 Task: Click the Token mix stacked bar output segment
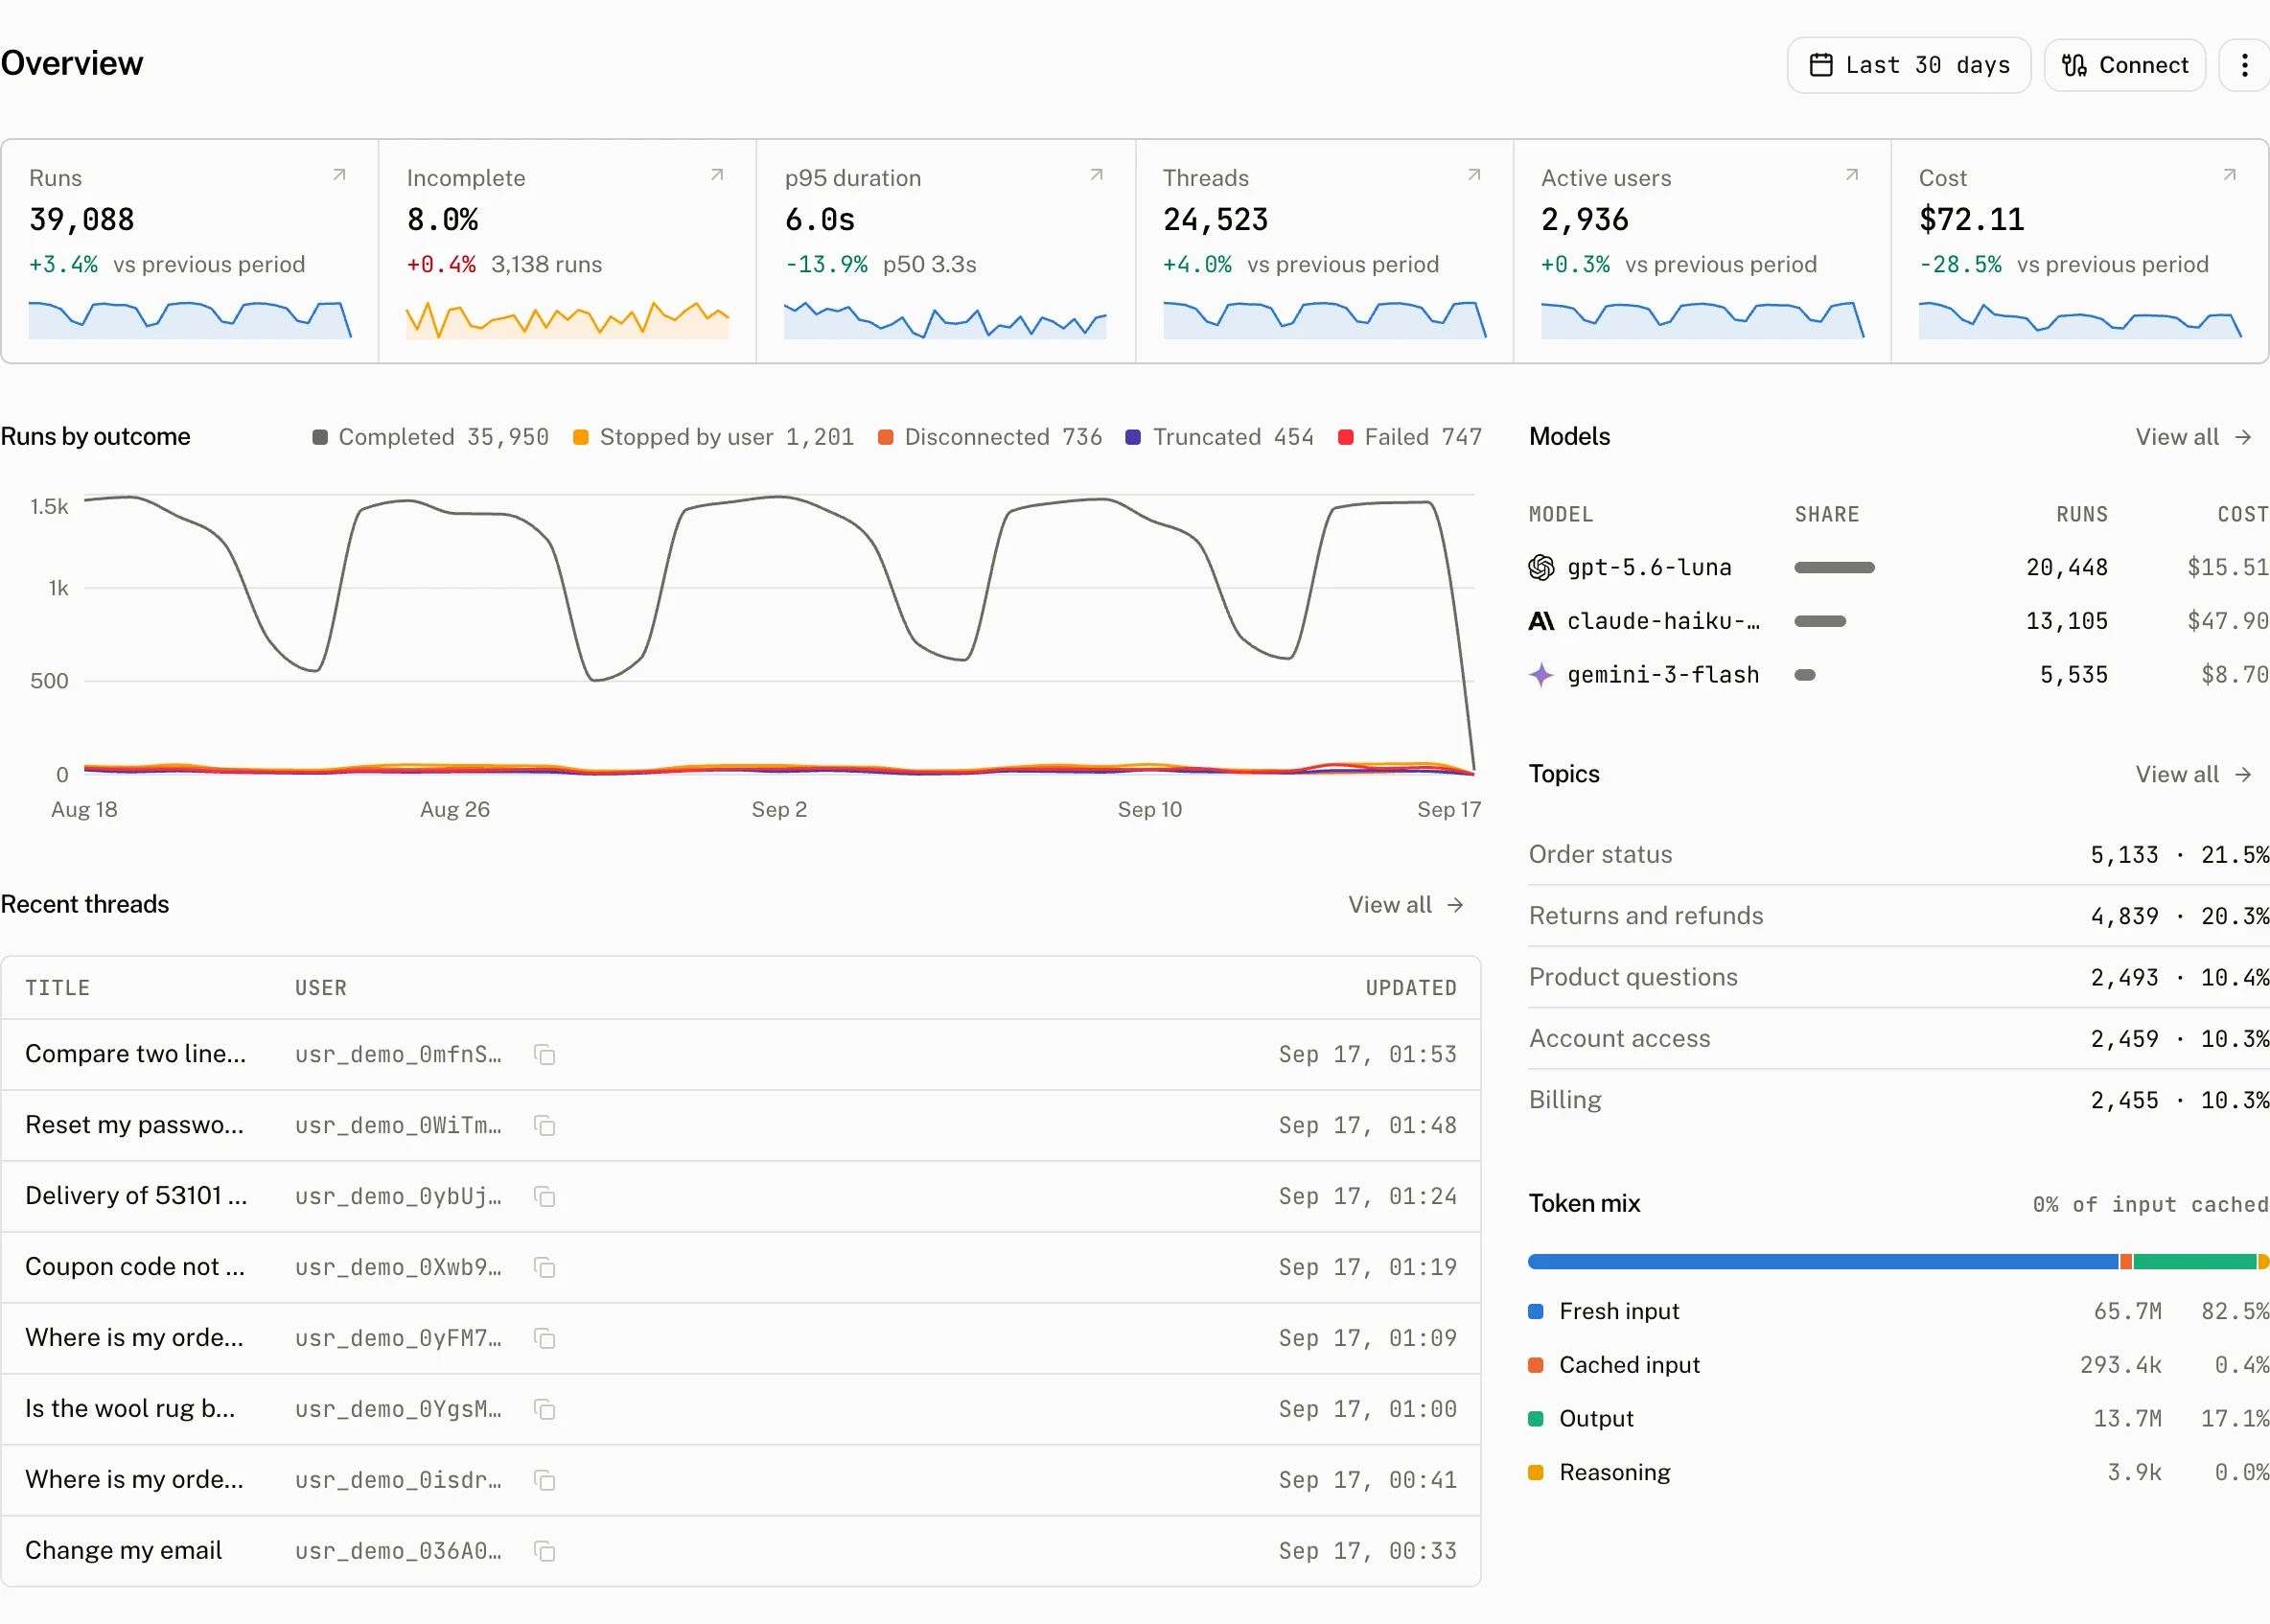[2195, 1262]
